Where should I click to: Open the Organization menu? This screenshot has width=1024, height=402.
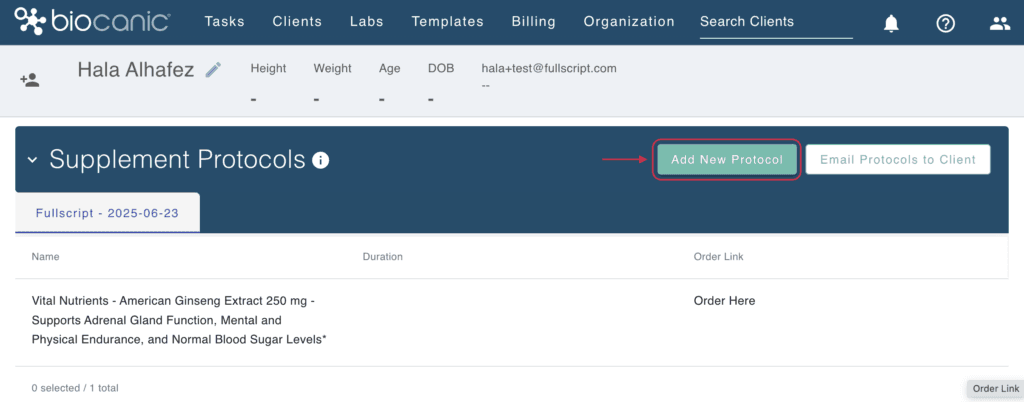pyautogui.click(x=629, y=22)
